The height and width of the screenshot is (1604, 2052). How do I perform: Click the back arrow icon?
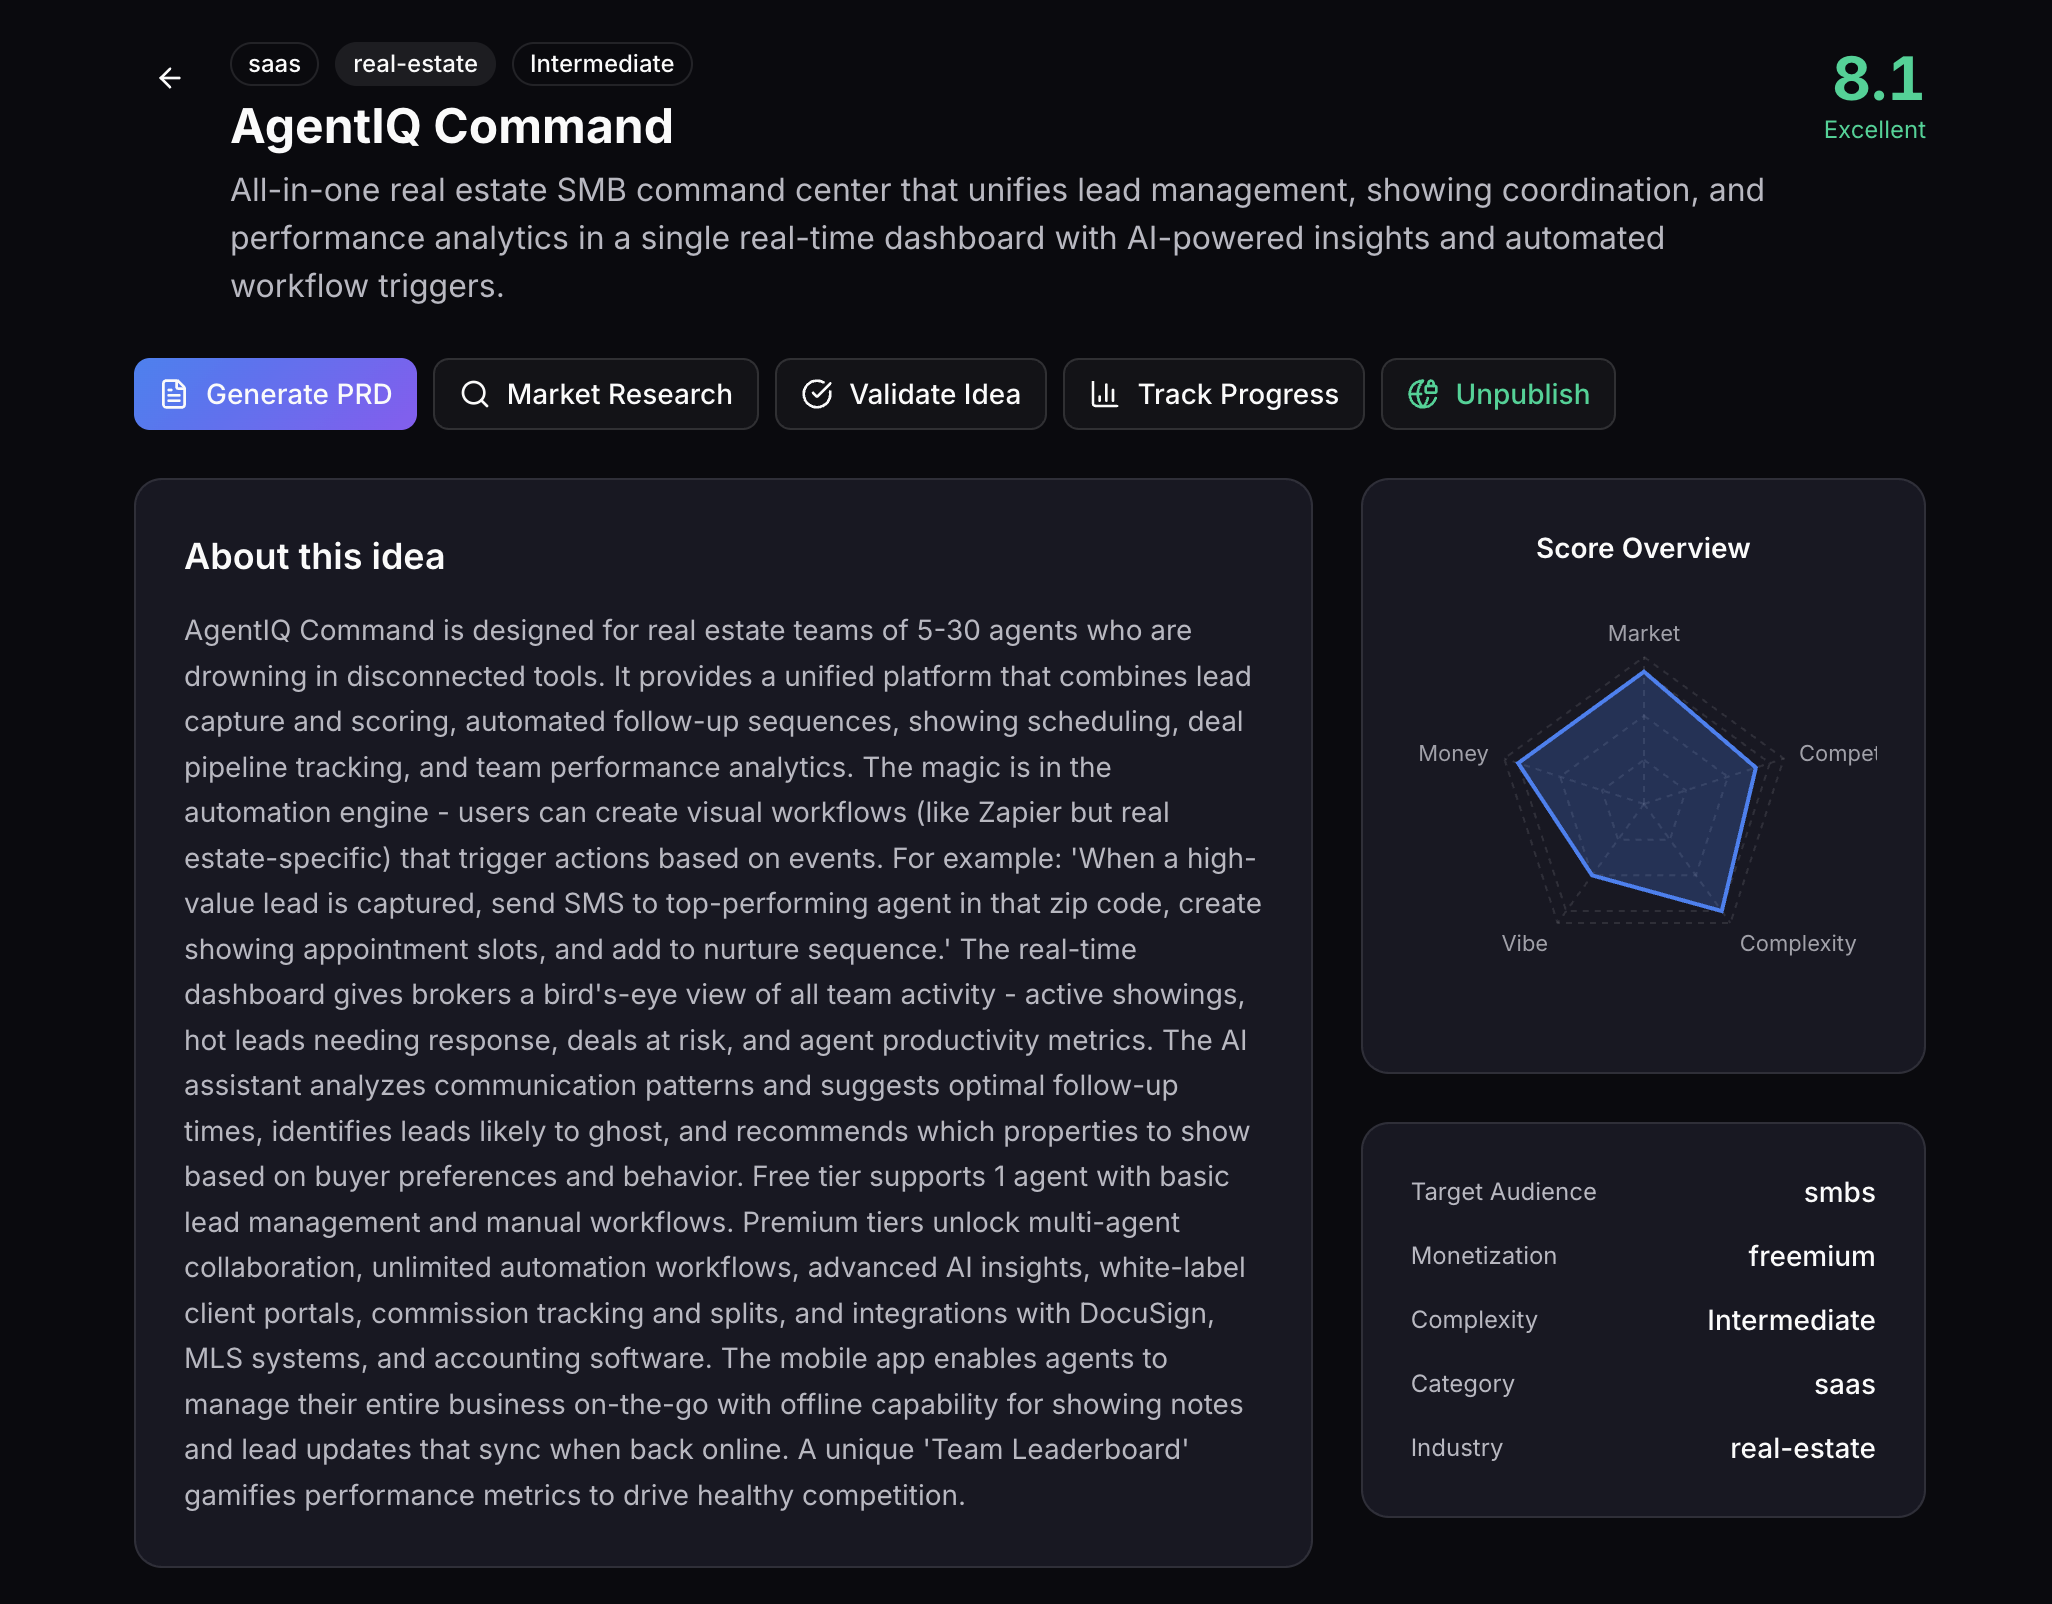pyautogui.click(x=170, y=78)
